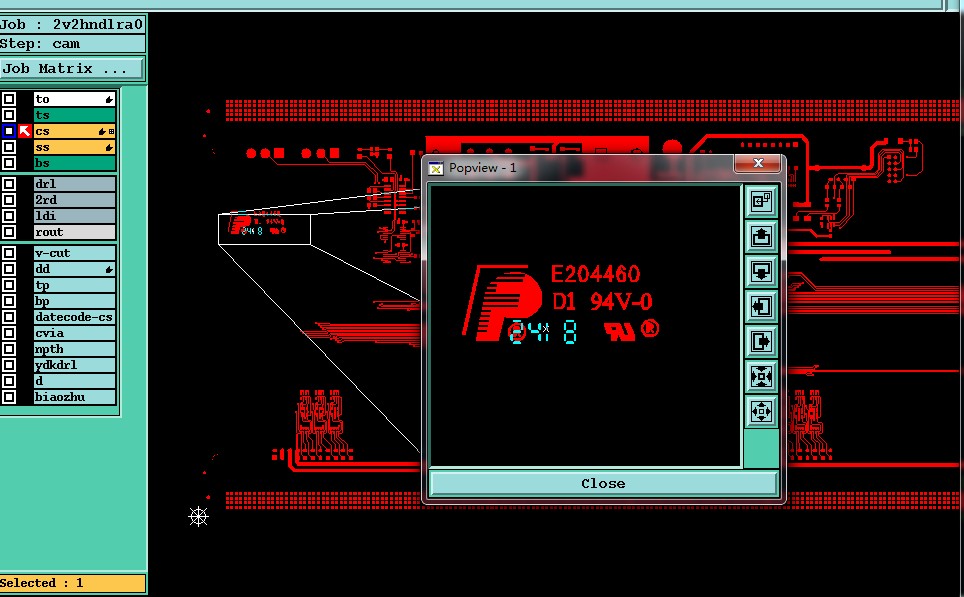Click the hand icon on the 'dd' layer
This screenshot has width=964, height=597.
[109, 269]
